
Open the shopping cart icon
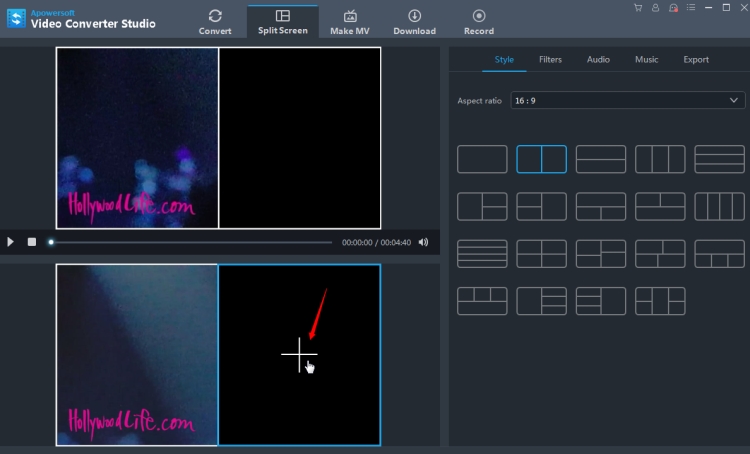coord(638,8)
